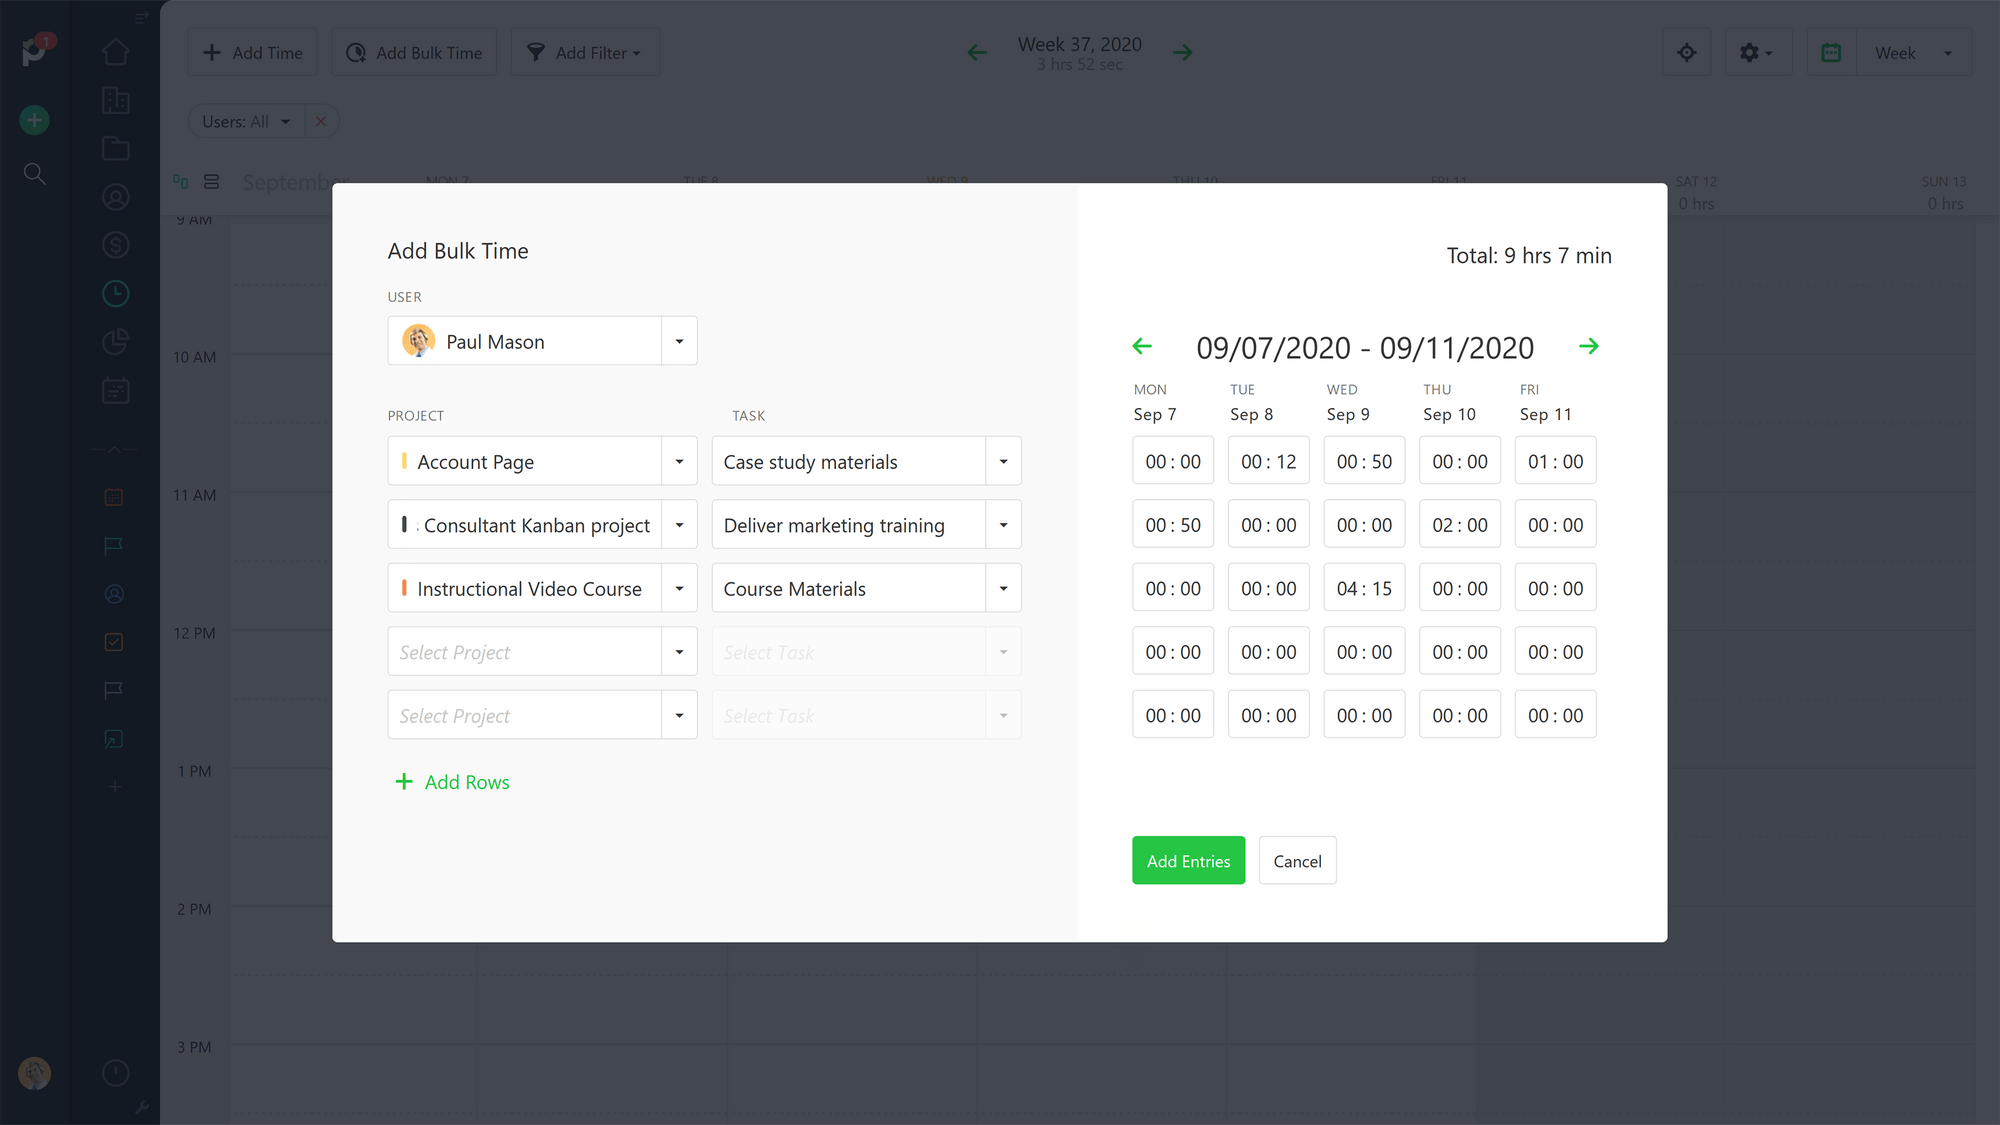This screenshot has height=1125, width=2000.
Task: Select the Invoices dollar icon in sidebar
Action: pos(116,244)
